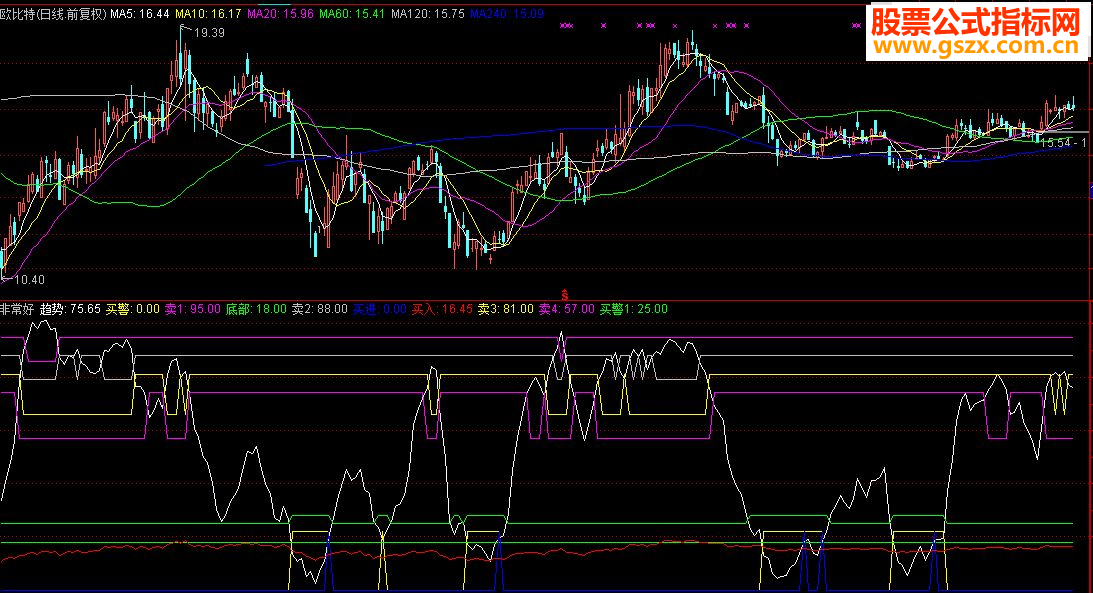Click the 10.40 low price label

click(x=29, y=279)
